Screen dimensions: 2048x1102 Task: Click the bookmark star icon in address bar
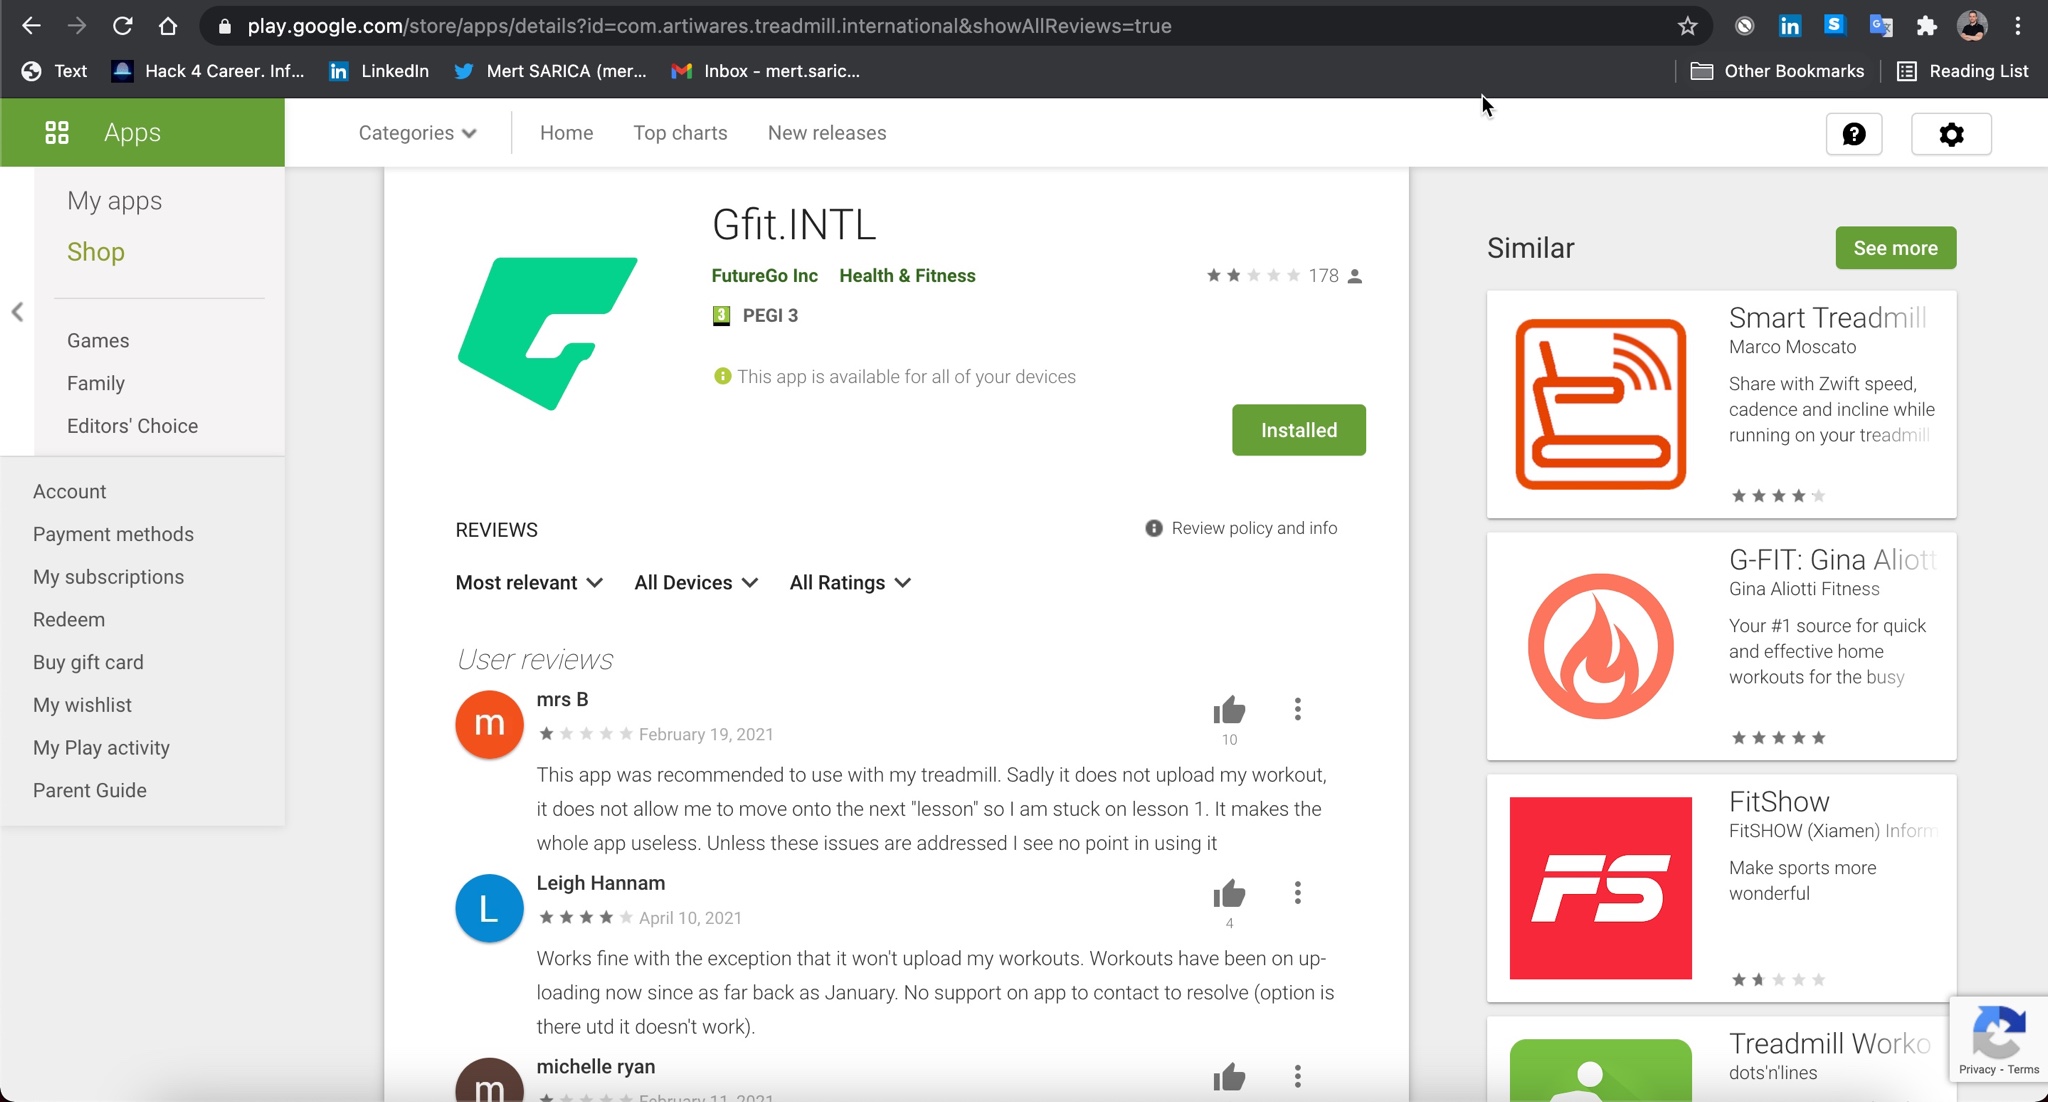coord(1687,26)
